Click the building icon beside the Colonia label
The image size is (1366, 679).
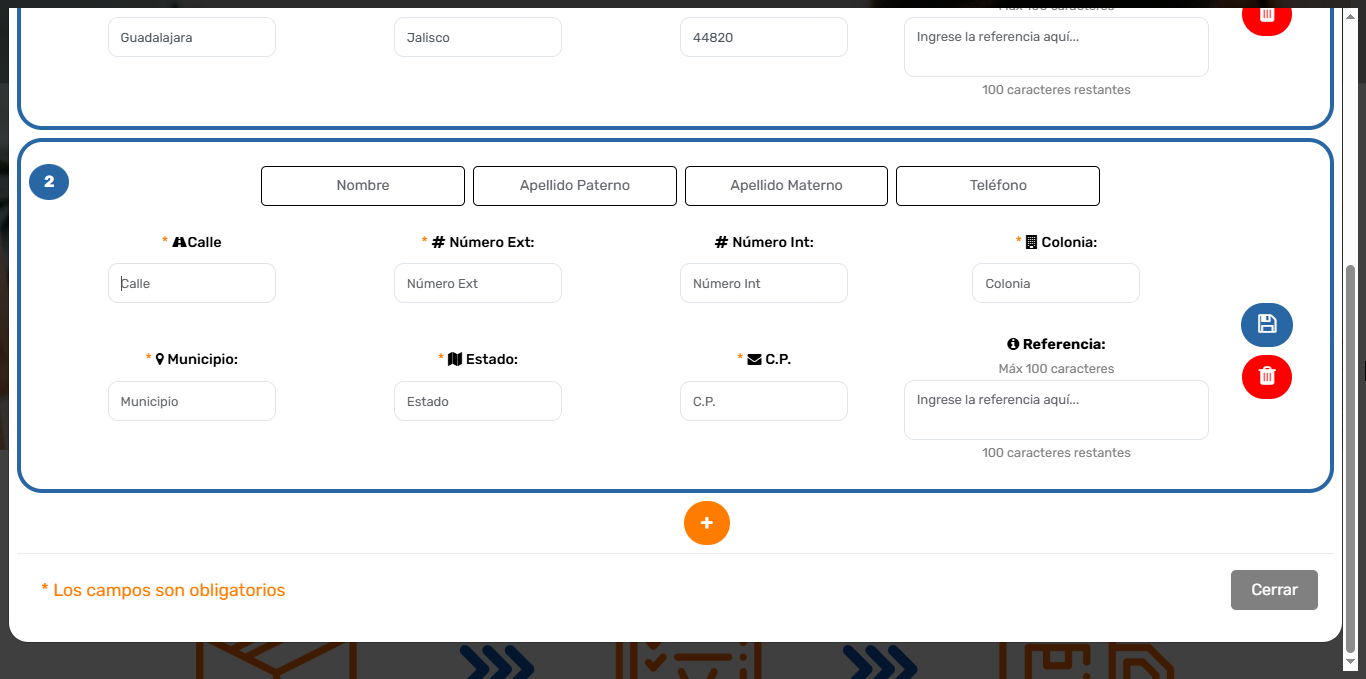coord(1031,242)
